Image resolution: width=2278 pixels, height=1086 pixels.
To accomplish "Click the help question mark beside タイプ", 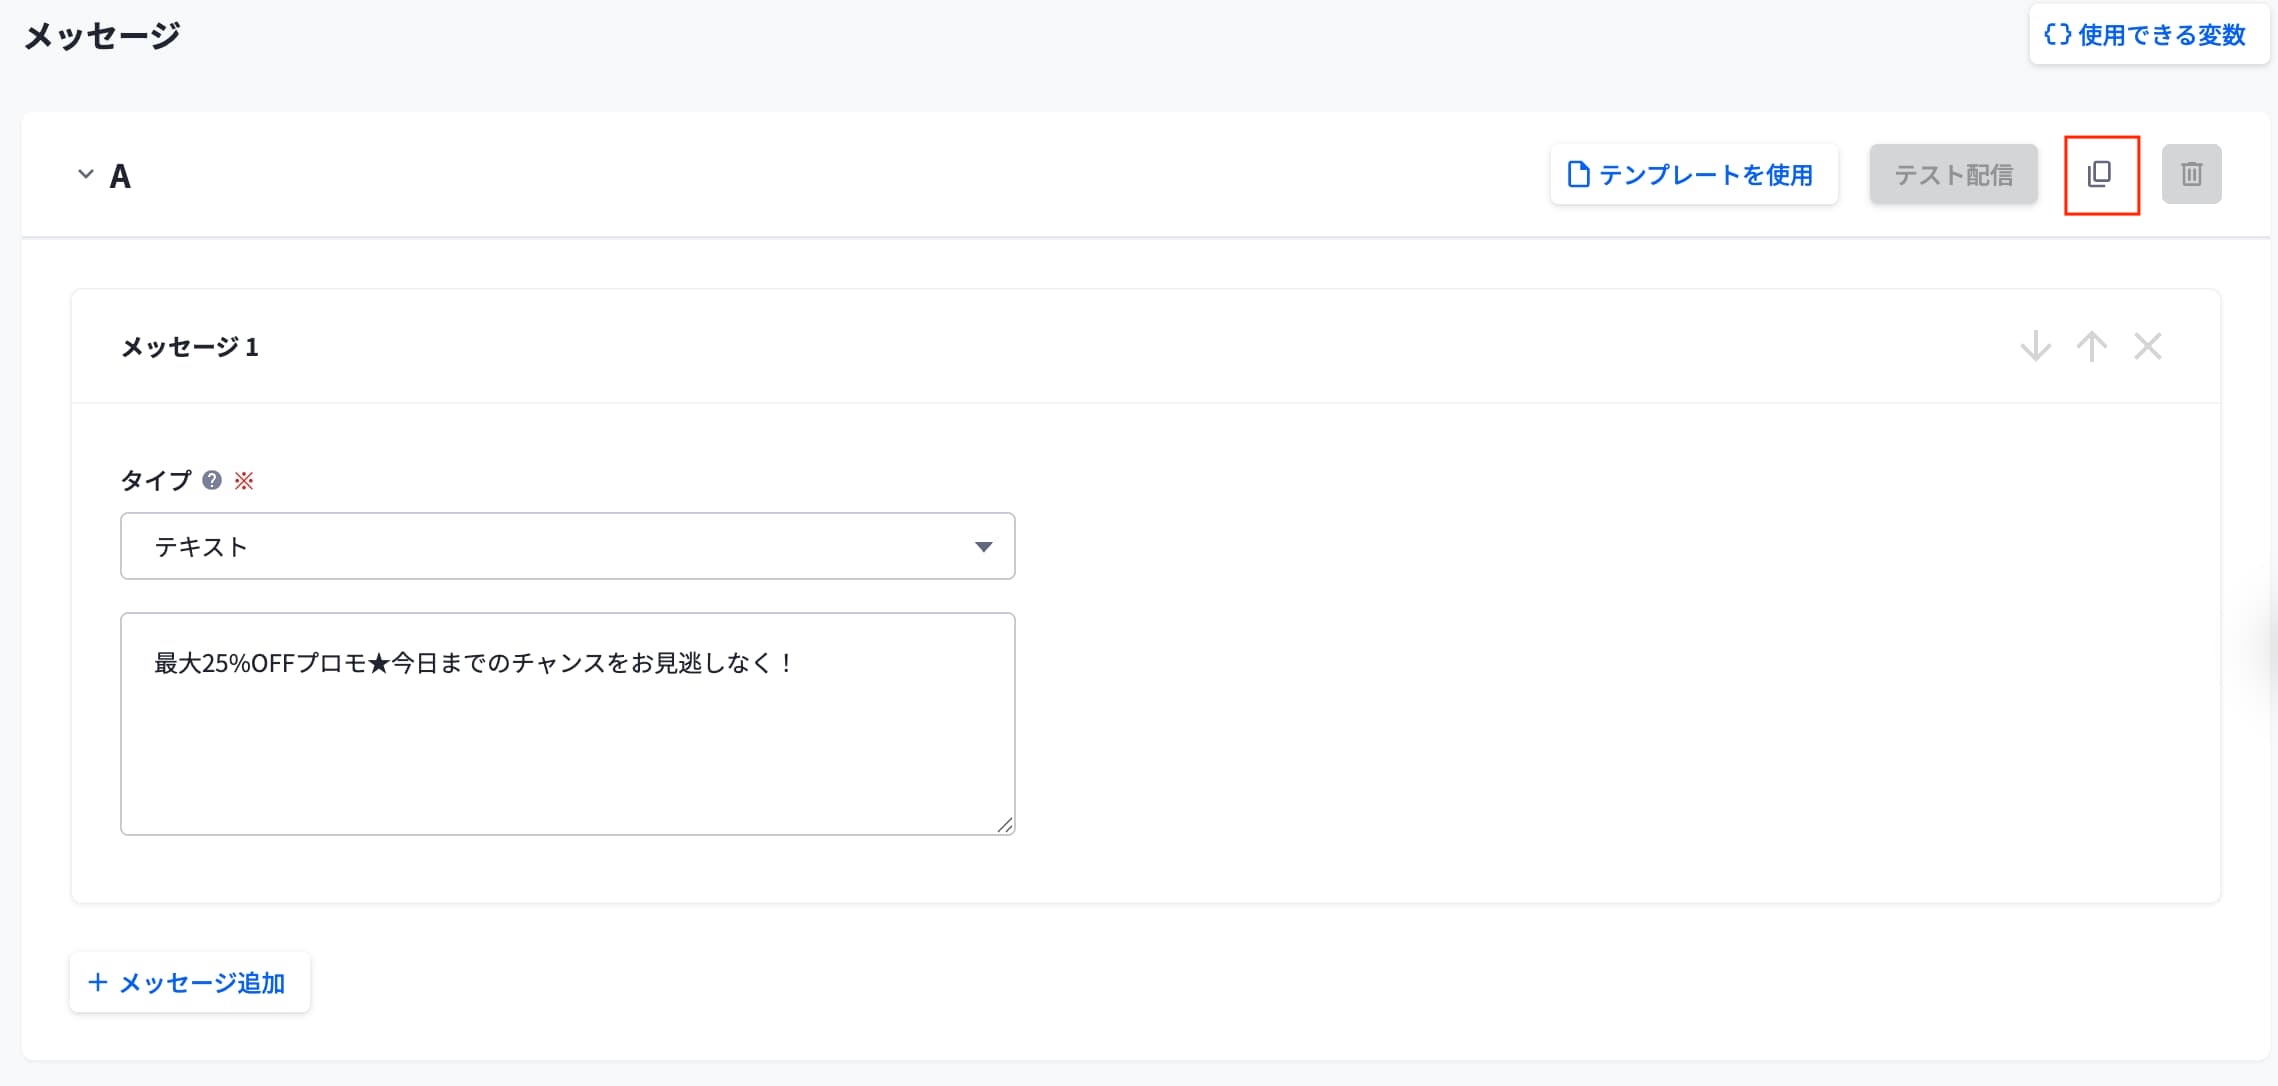I will point(212,480).
